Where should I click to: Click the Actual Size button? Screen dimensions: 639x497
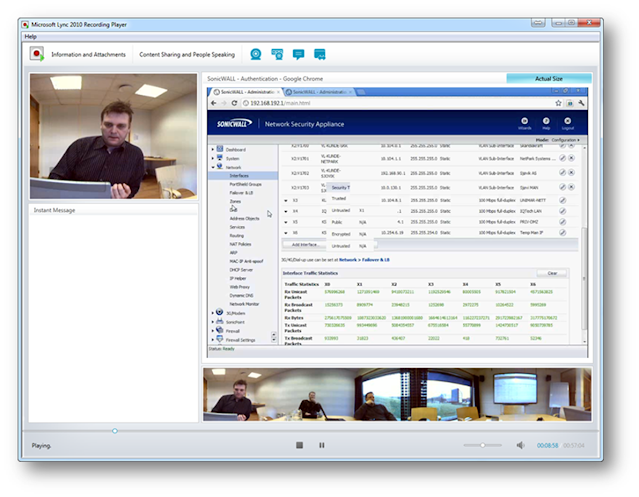tap(549, 78)
